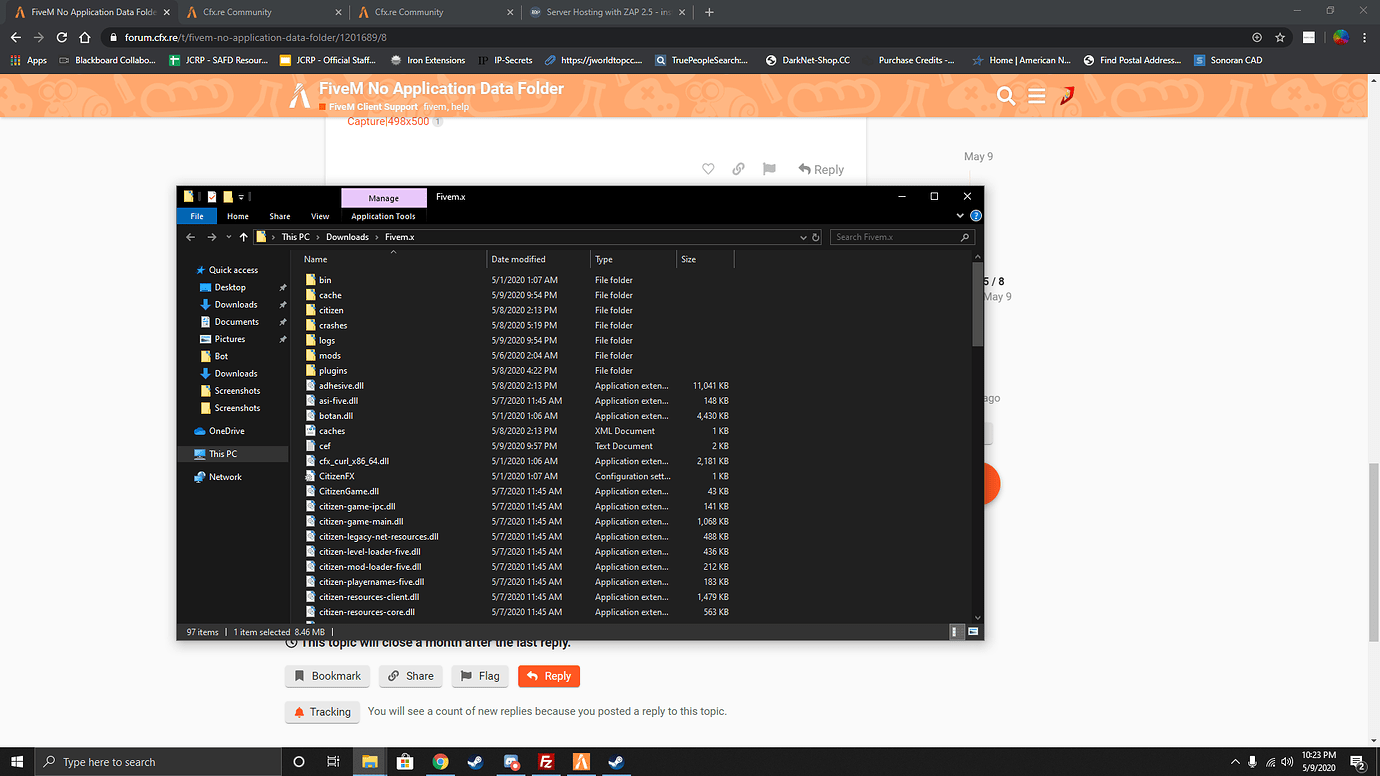Switch to the View ribbon tab

pos(320,215)
